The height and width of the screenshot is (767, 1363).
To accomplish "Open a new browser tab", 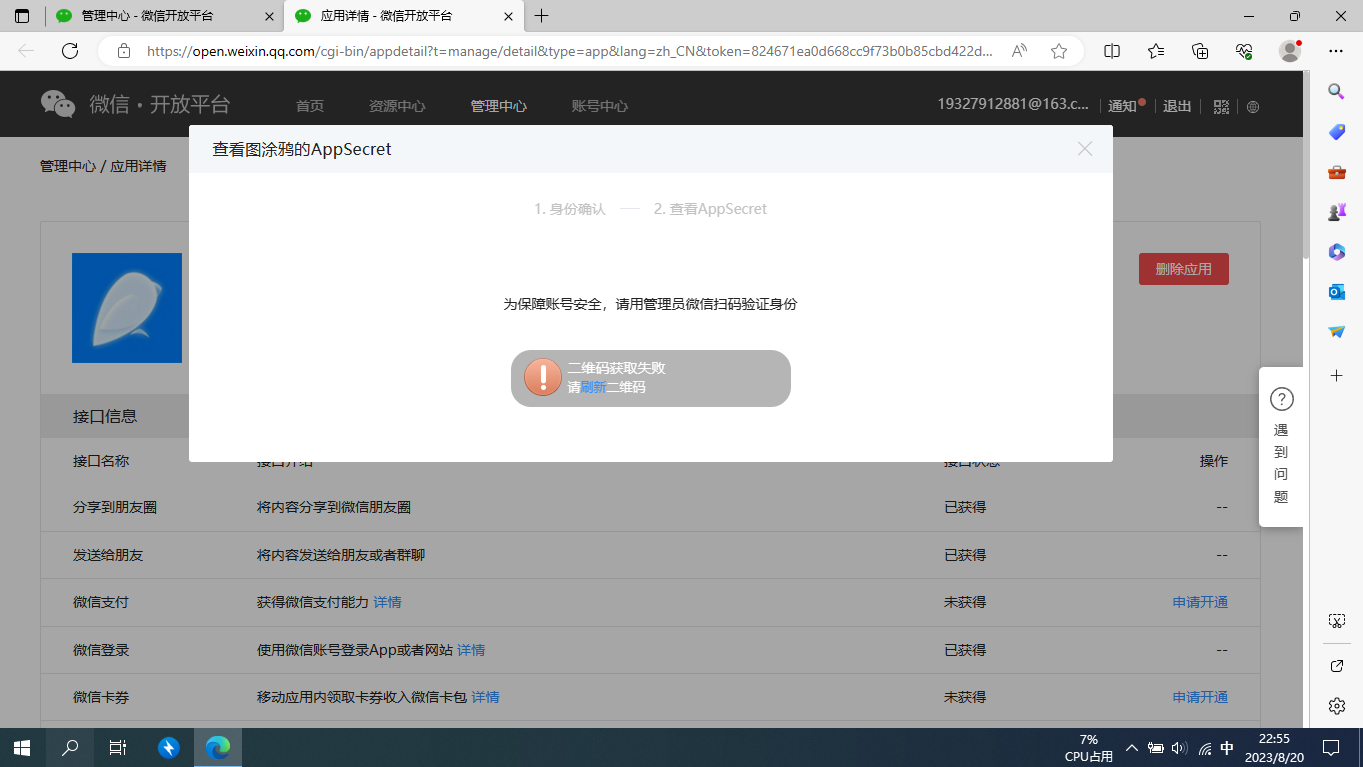I will coord(542,16).
